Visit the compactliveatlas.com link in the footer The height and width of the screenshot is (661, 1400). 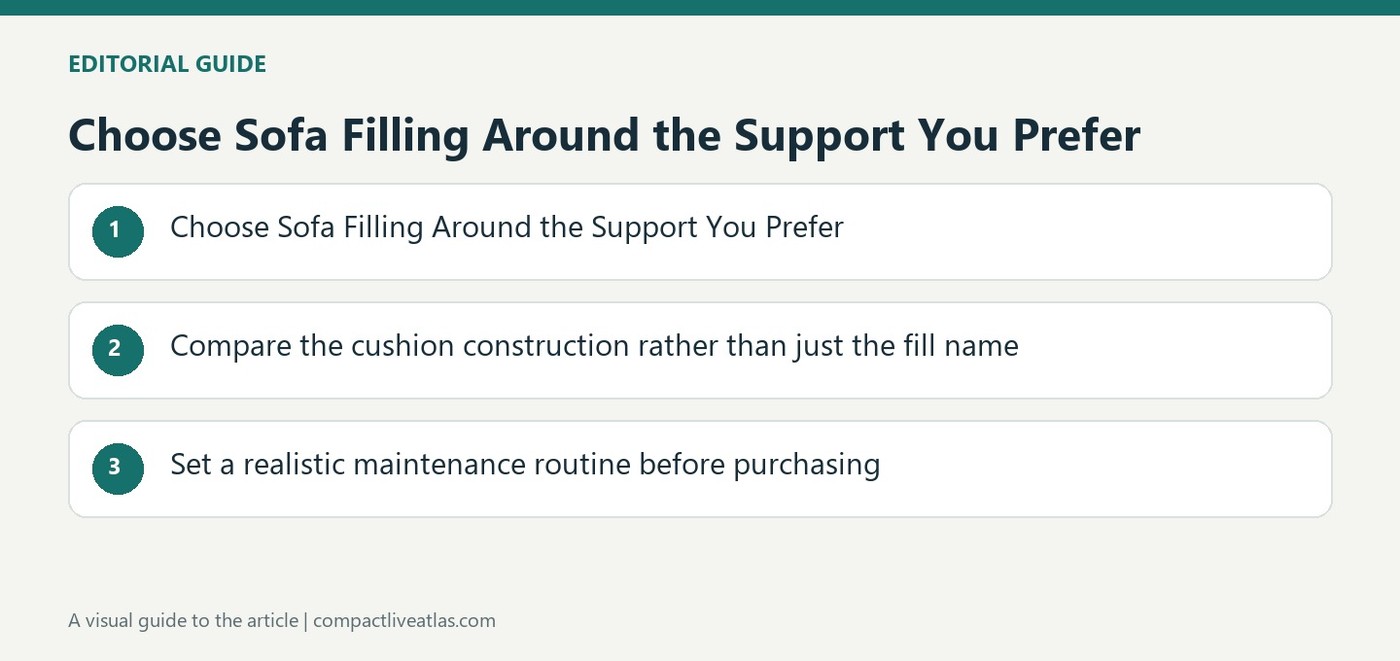pos(404,620)
